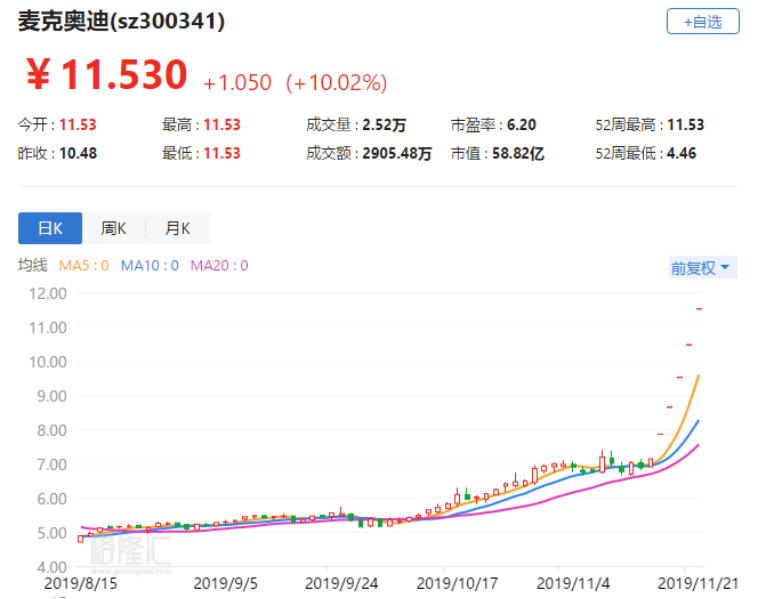The image size is (775, 599).
Task: Click the 2019/11/21 date axis label
Action: (x=698, y=584)
